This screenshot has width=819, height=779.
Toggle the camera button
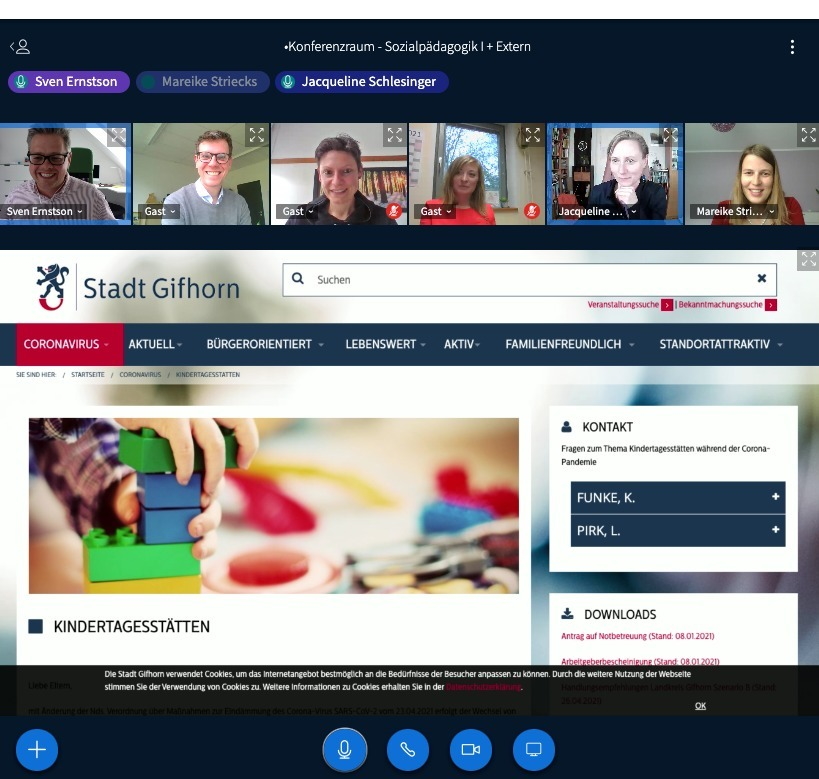pos(471,750)
